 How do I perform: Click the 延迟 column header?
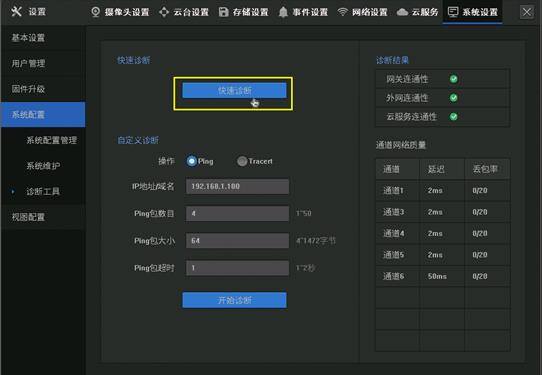tap(442, 169)
